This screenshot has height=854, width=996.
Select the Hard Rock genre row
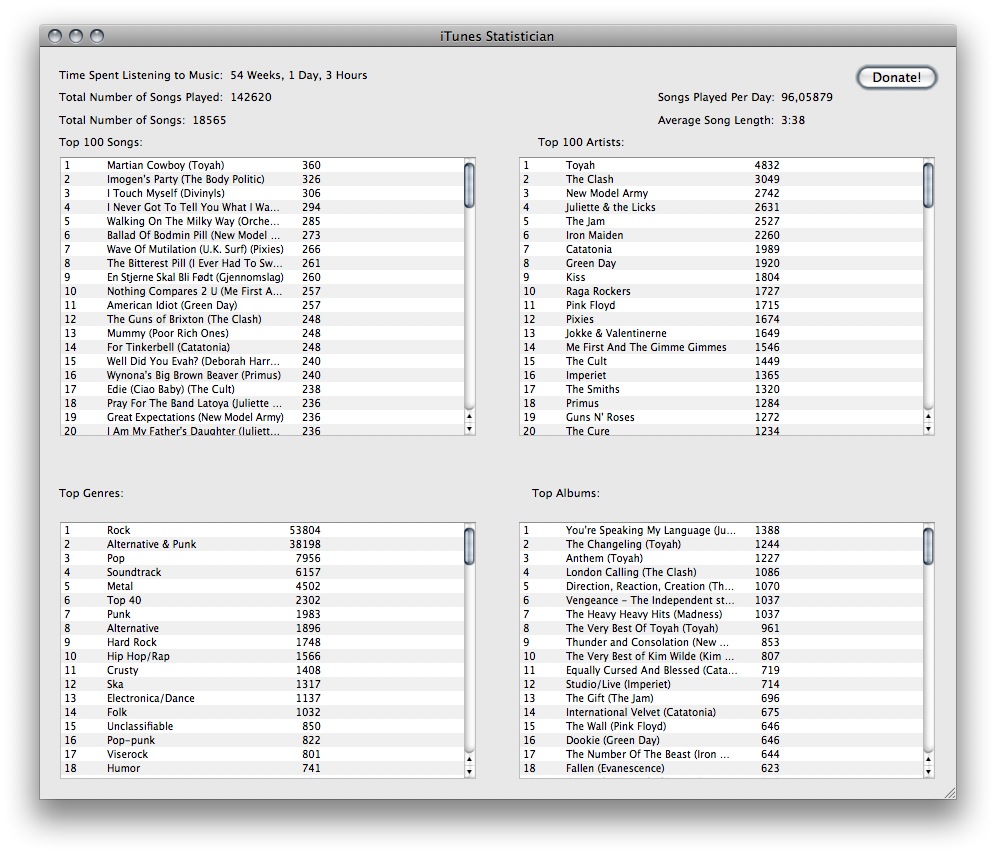pos(262,642)
